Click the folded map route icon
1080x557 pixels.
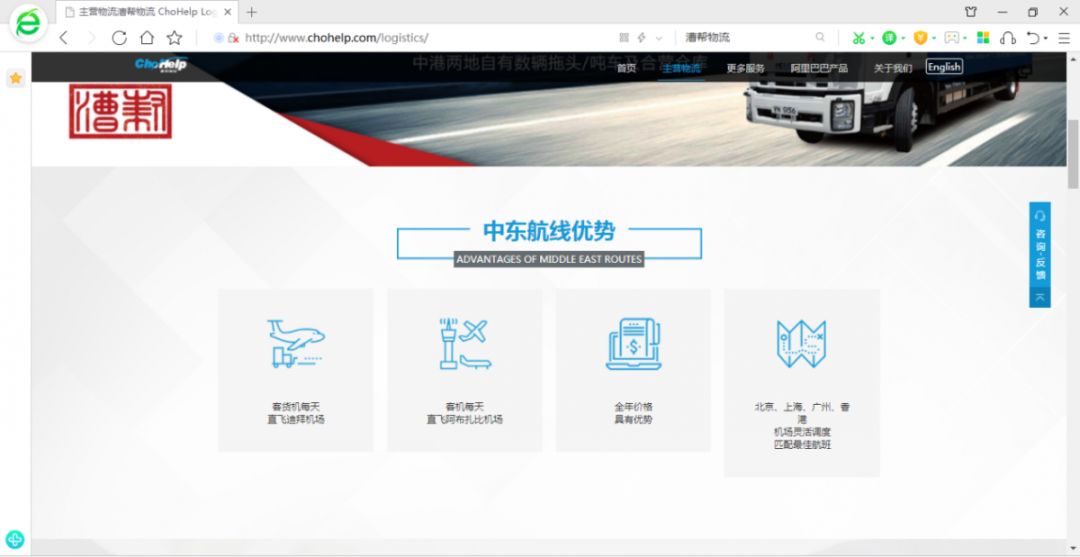coord(801,343)
